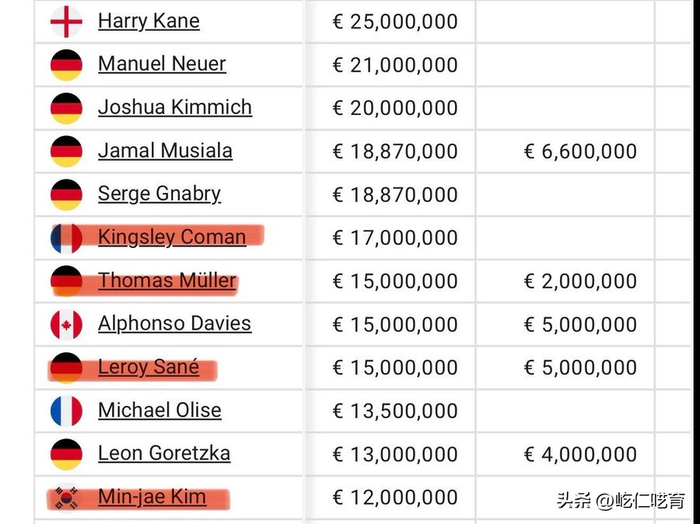Open the highlighted Thomas Müller link
The height and width of the screenshot is (524, 700).
[x=167, y=281]
